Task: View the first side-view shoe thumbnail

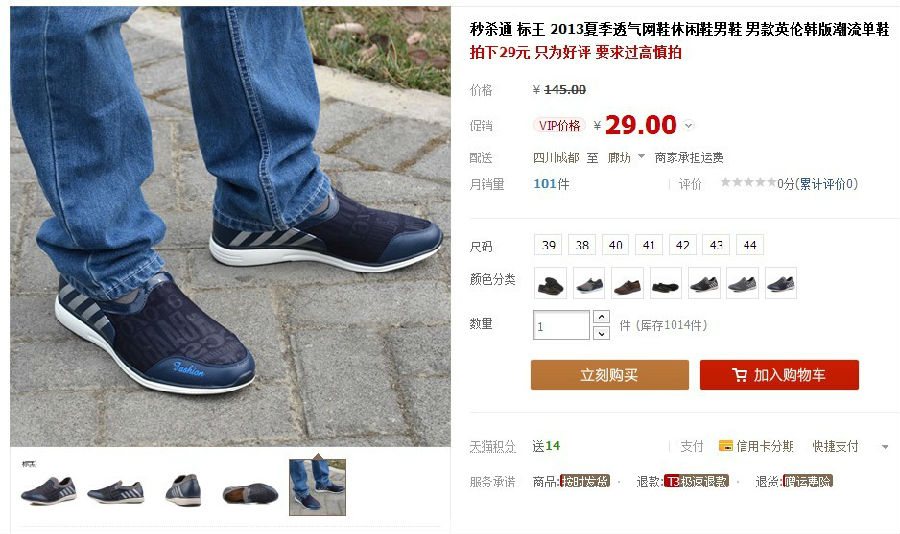Action: click(x=49, y=490)
